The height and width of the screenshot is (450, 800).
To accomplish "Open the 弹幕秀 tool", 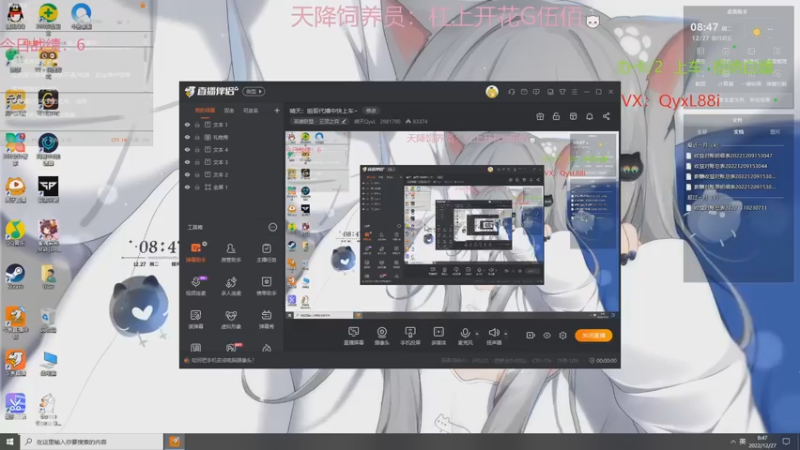I will coord(266,319).
